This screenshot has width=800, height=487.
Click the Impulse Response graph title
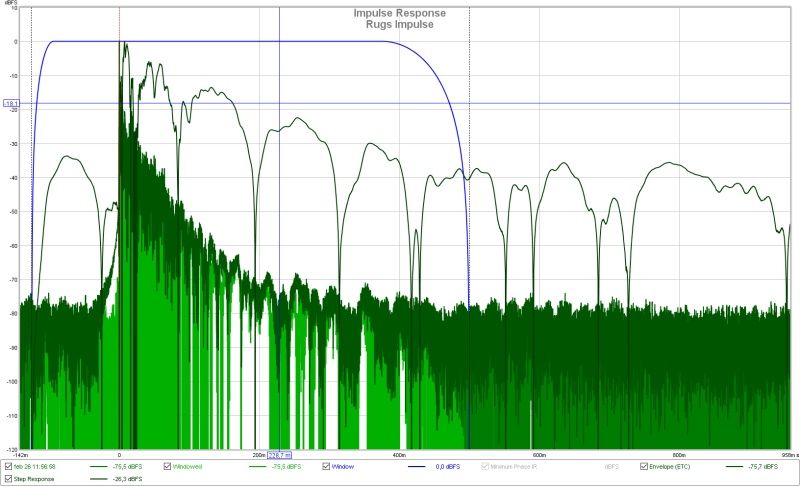point(399,13)
